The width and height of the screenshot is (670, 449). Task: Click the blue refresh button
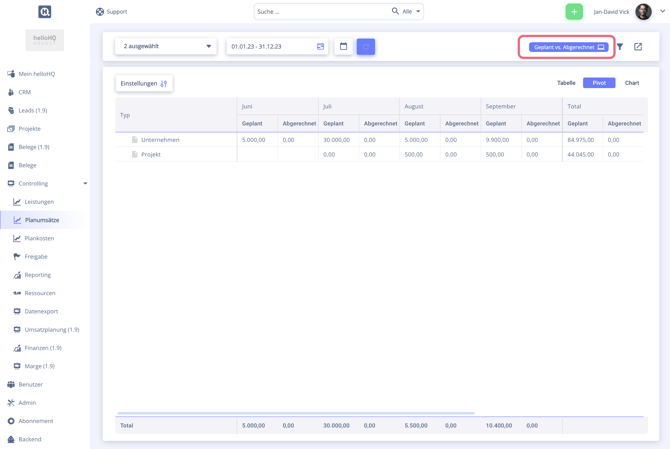click(x=366, y=47)
